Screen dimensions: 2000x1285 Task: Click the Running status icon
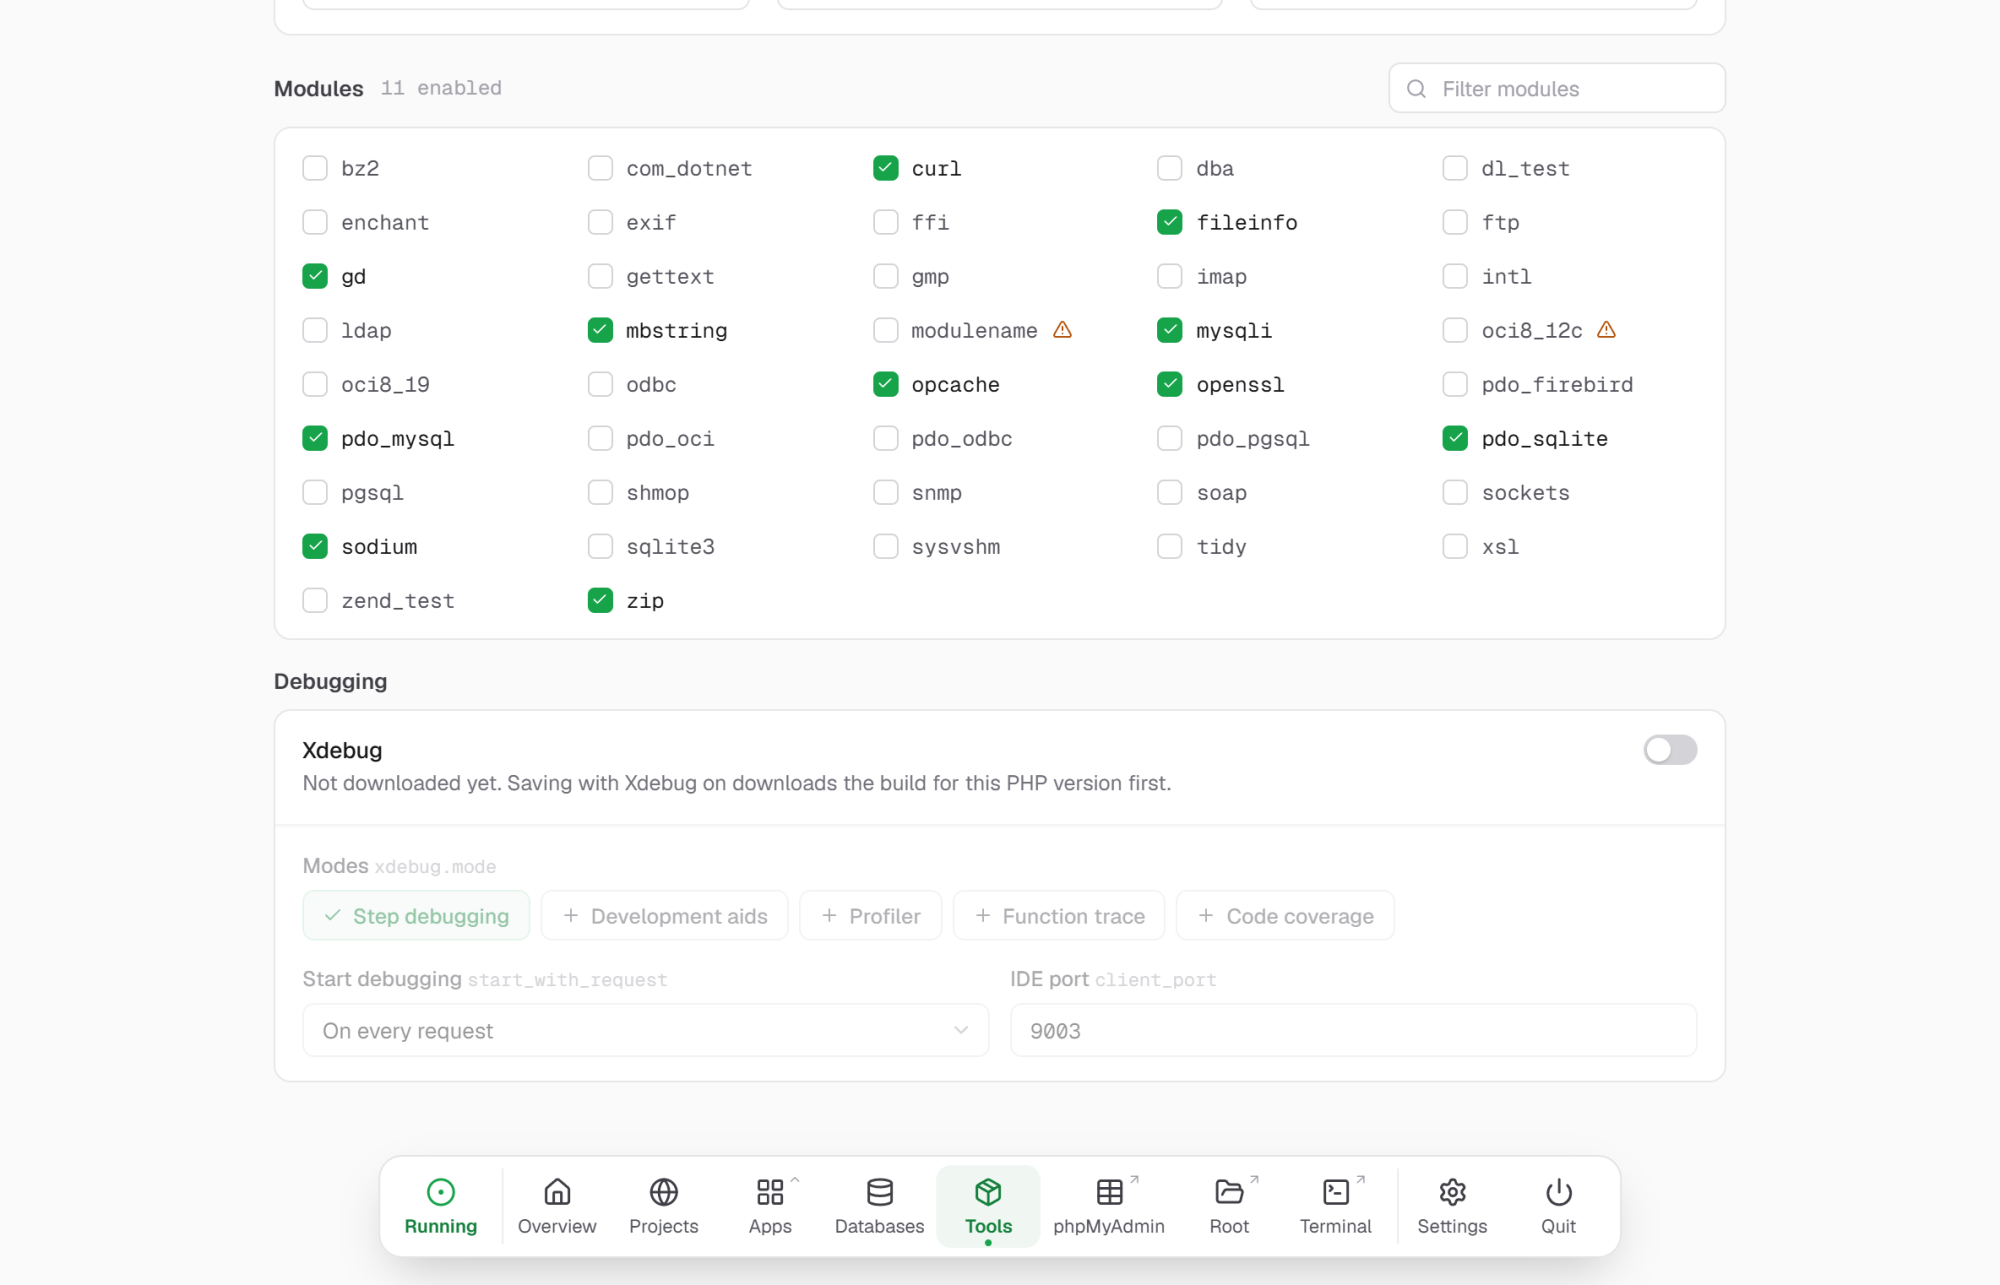pyautogui.click(x=440, y=1192)
